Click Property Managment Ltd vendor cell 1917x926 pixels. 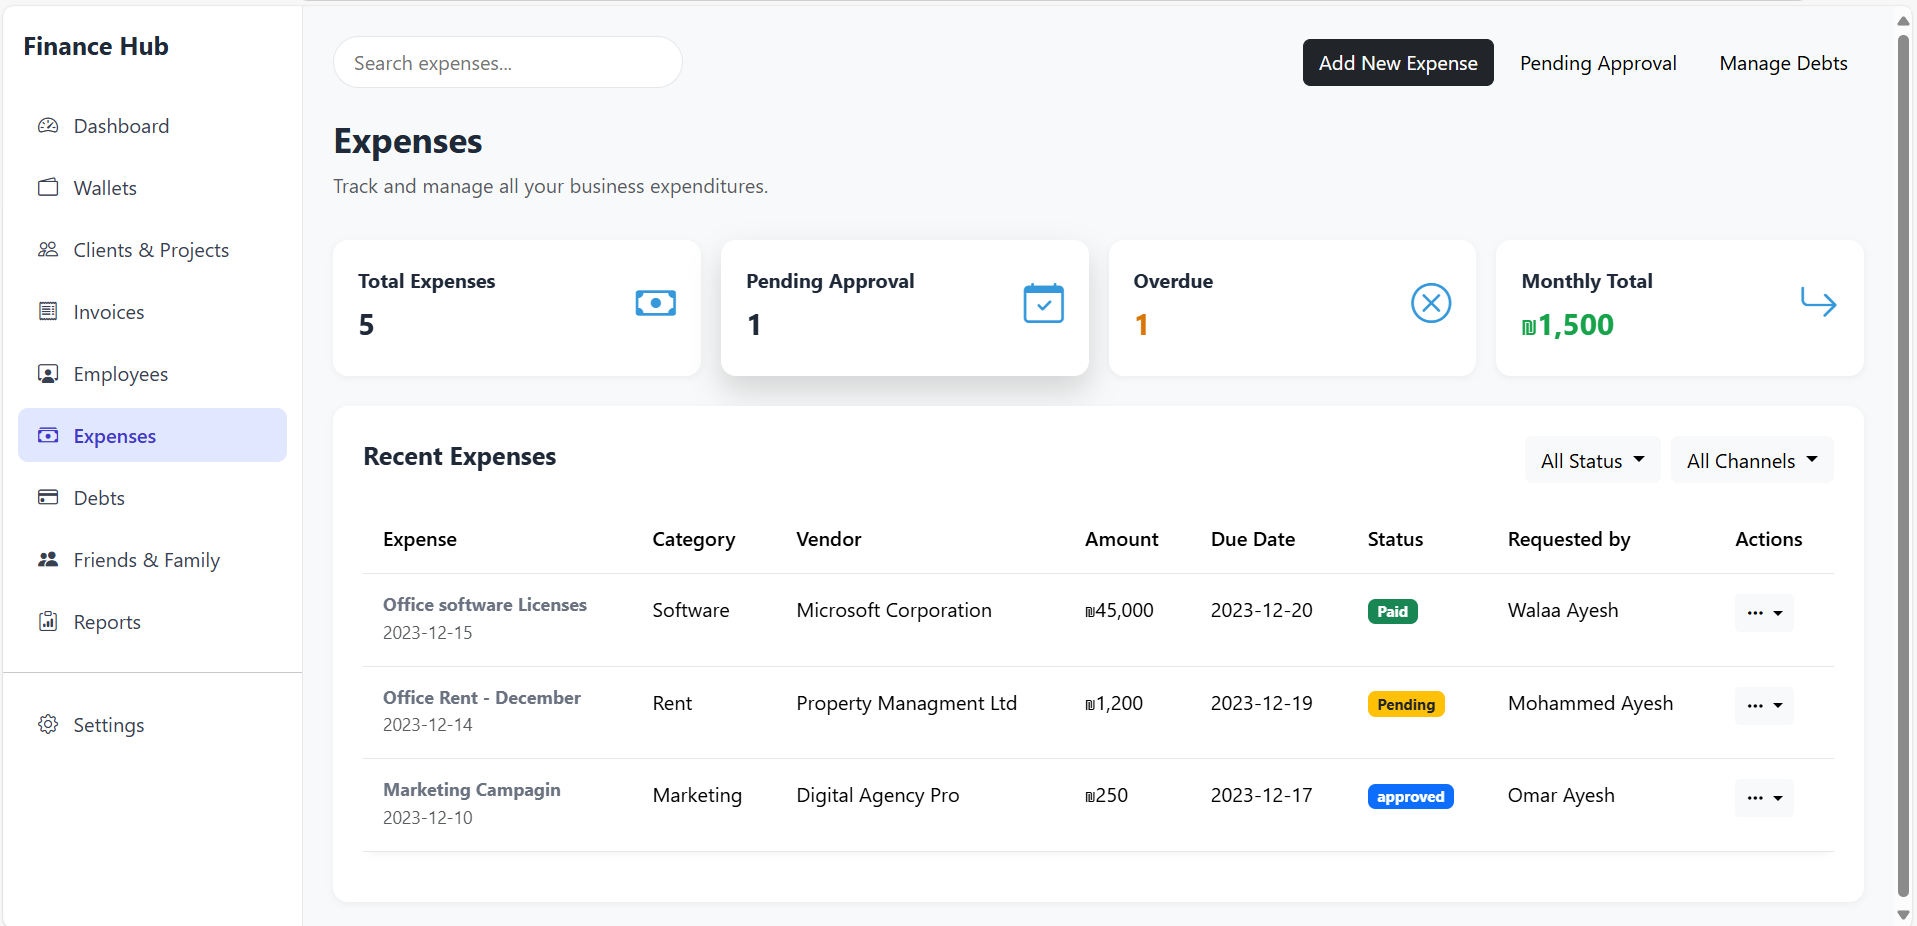(907, 703)
